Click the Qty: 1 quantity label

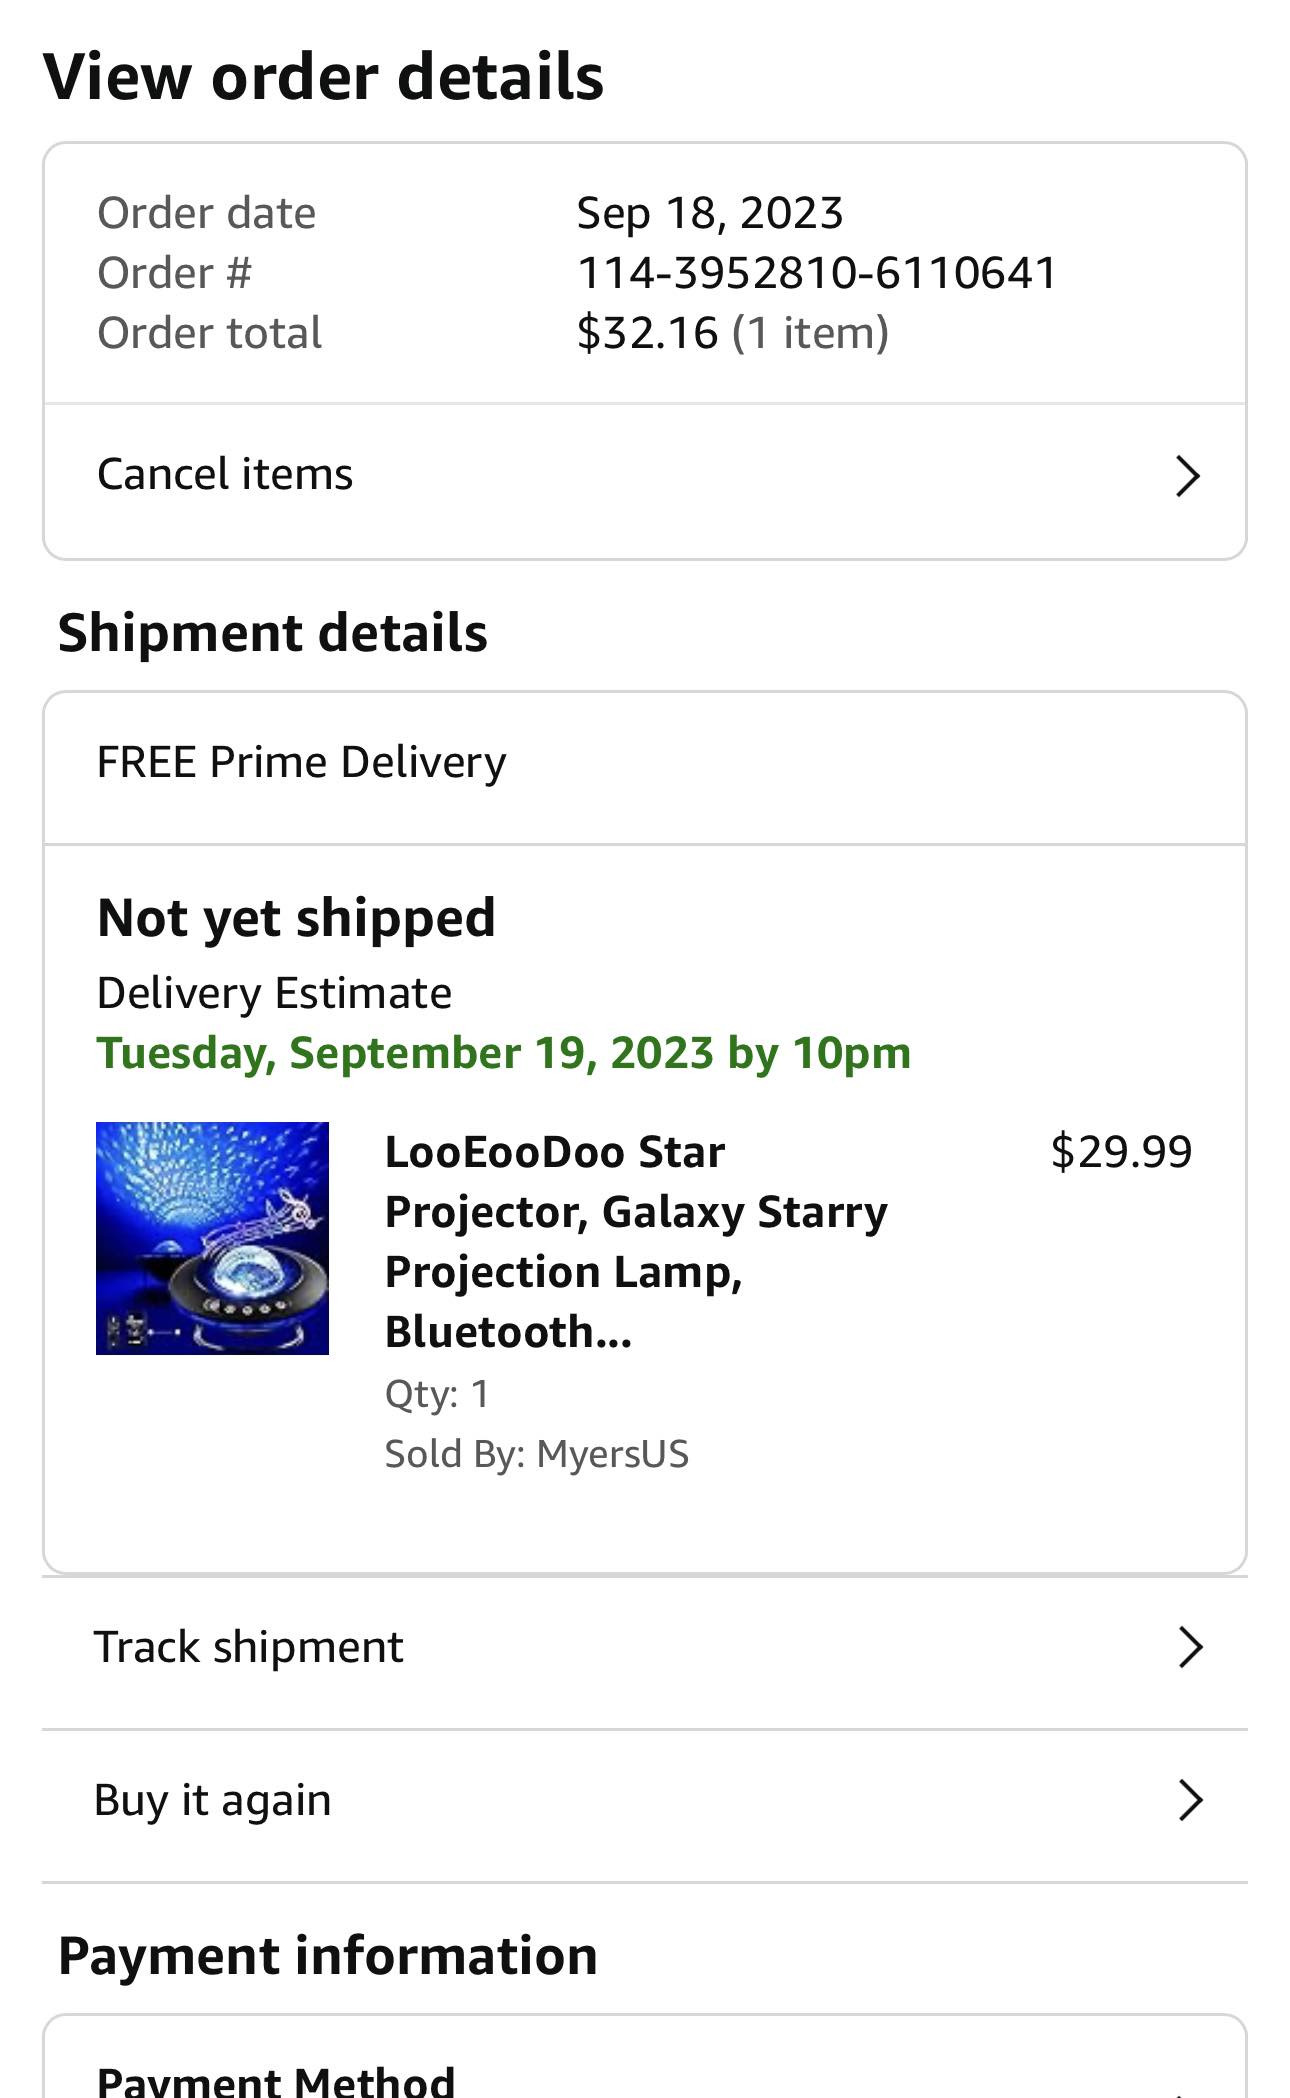tap(437, 1394)
